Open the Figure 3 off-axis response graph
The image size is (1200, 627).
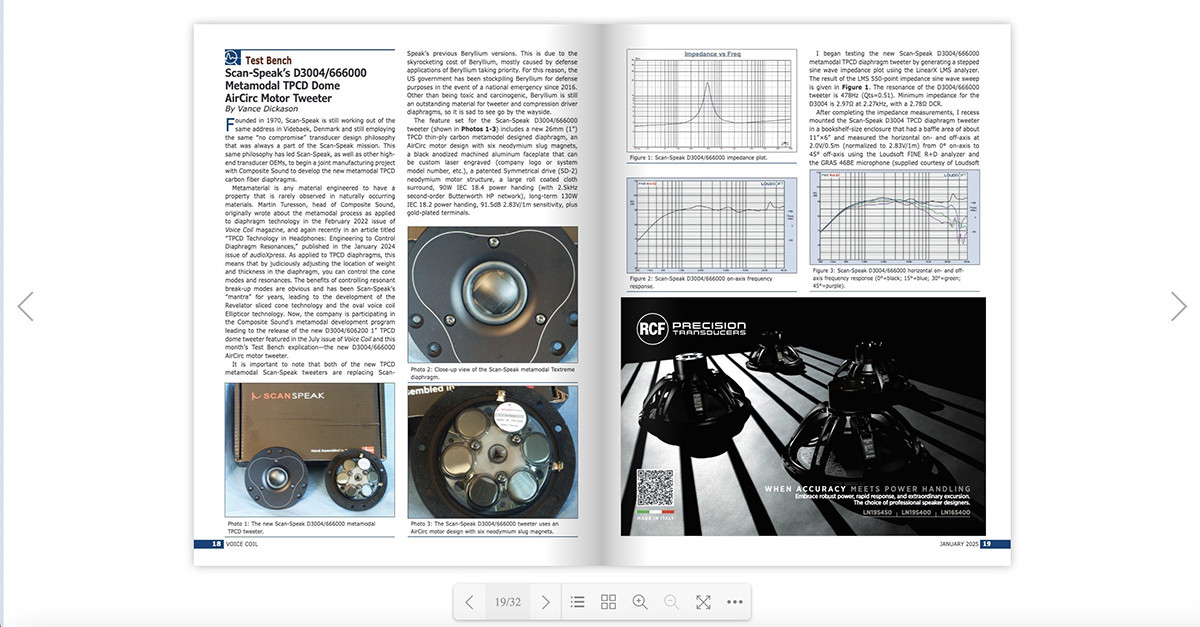[895, 217]
